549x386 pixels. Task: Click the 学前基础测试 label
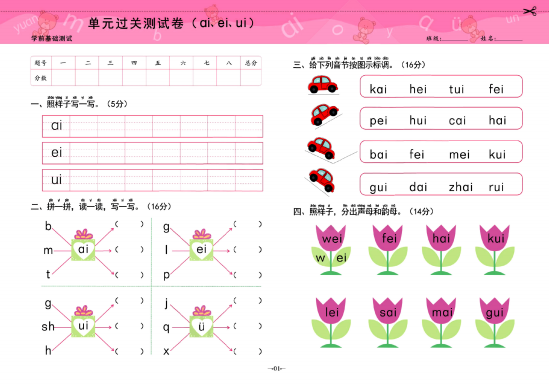coord(51,38)
